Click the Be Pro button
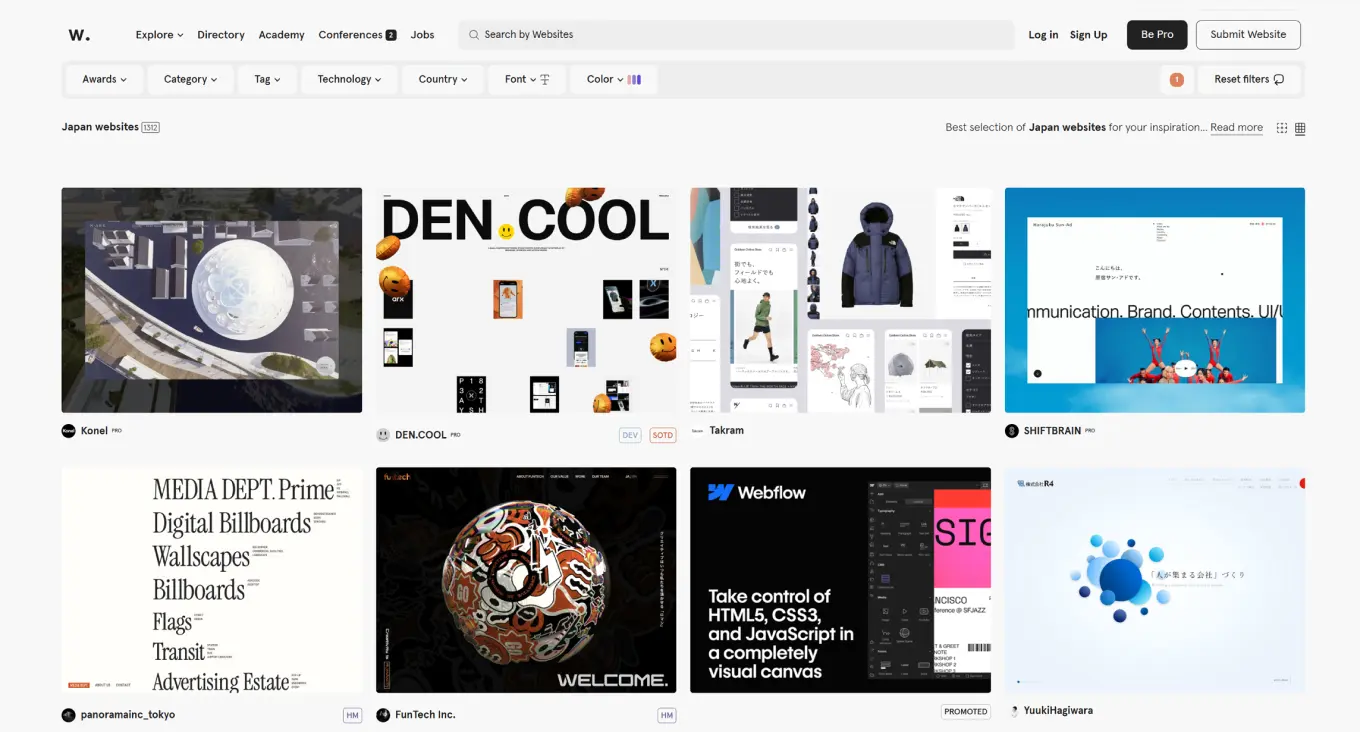1360x732 pixels. (1157, 35)
